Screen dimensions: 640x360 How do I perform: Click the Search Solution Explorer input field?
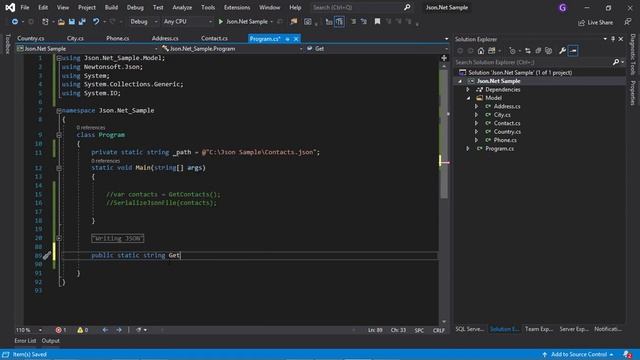click(532, 62)
